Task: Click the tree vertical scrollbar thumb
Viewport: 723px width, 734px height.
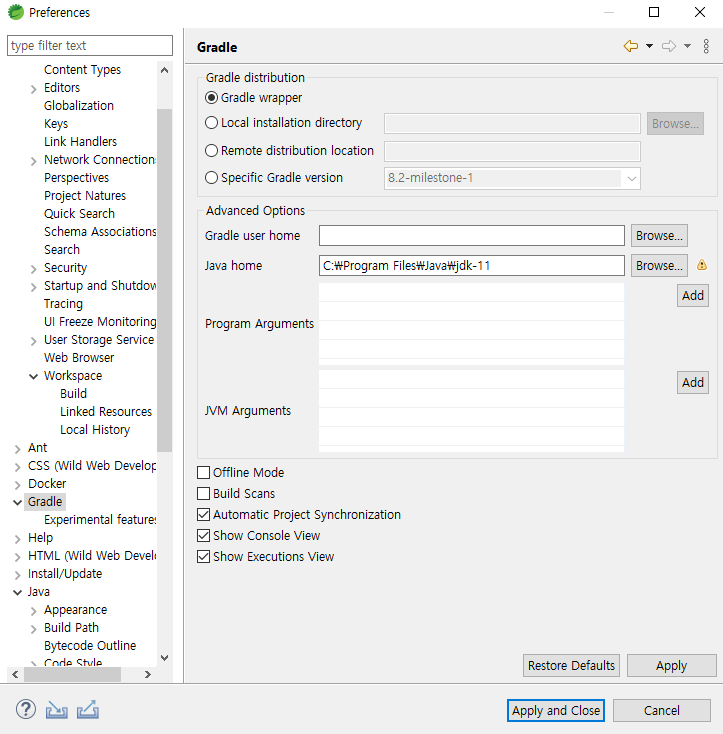Action: pyautogui.click(x=164, y=280)
